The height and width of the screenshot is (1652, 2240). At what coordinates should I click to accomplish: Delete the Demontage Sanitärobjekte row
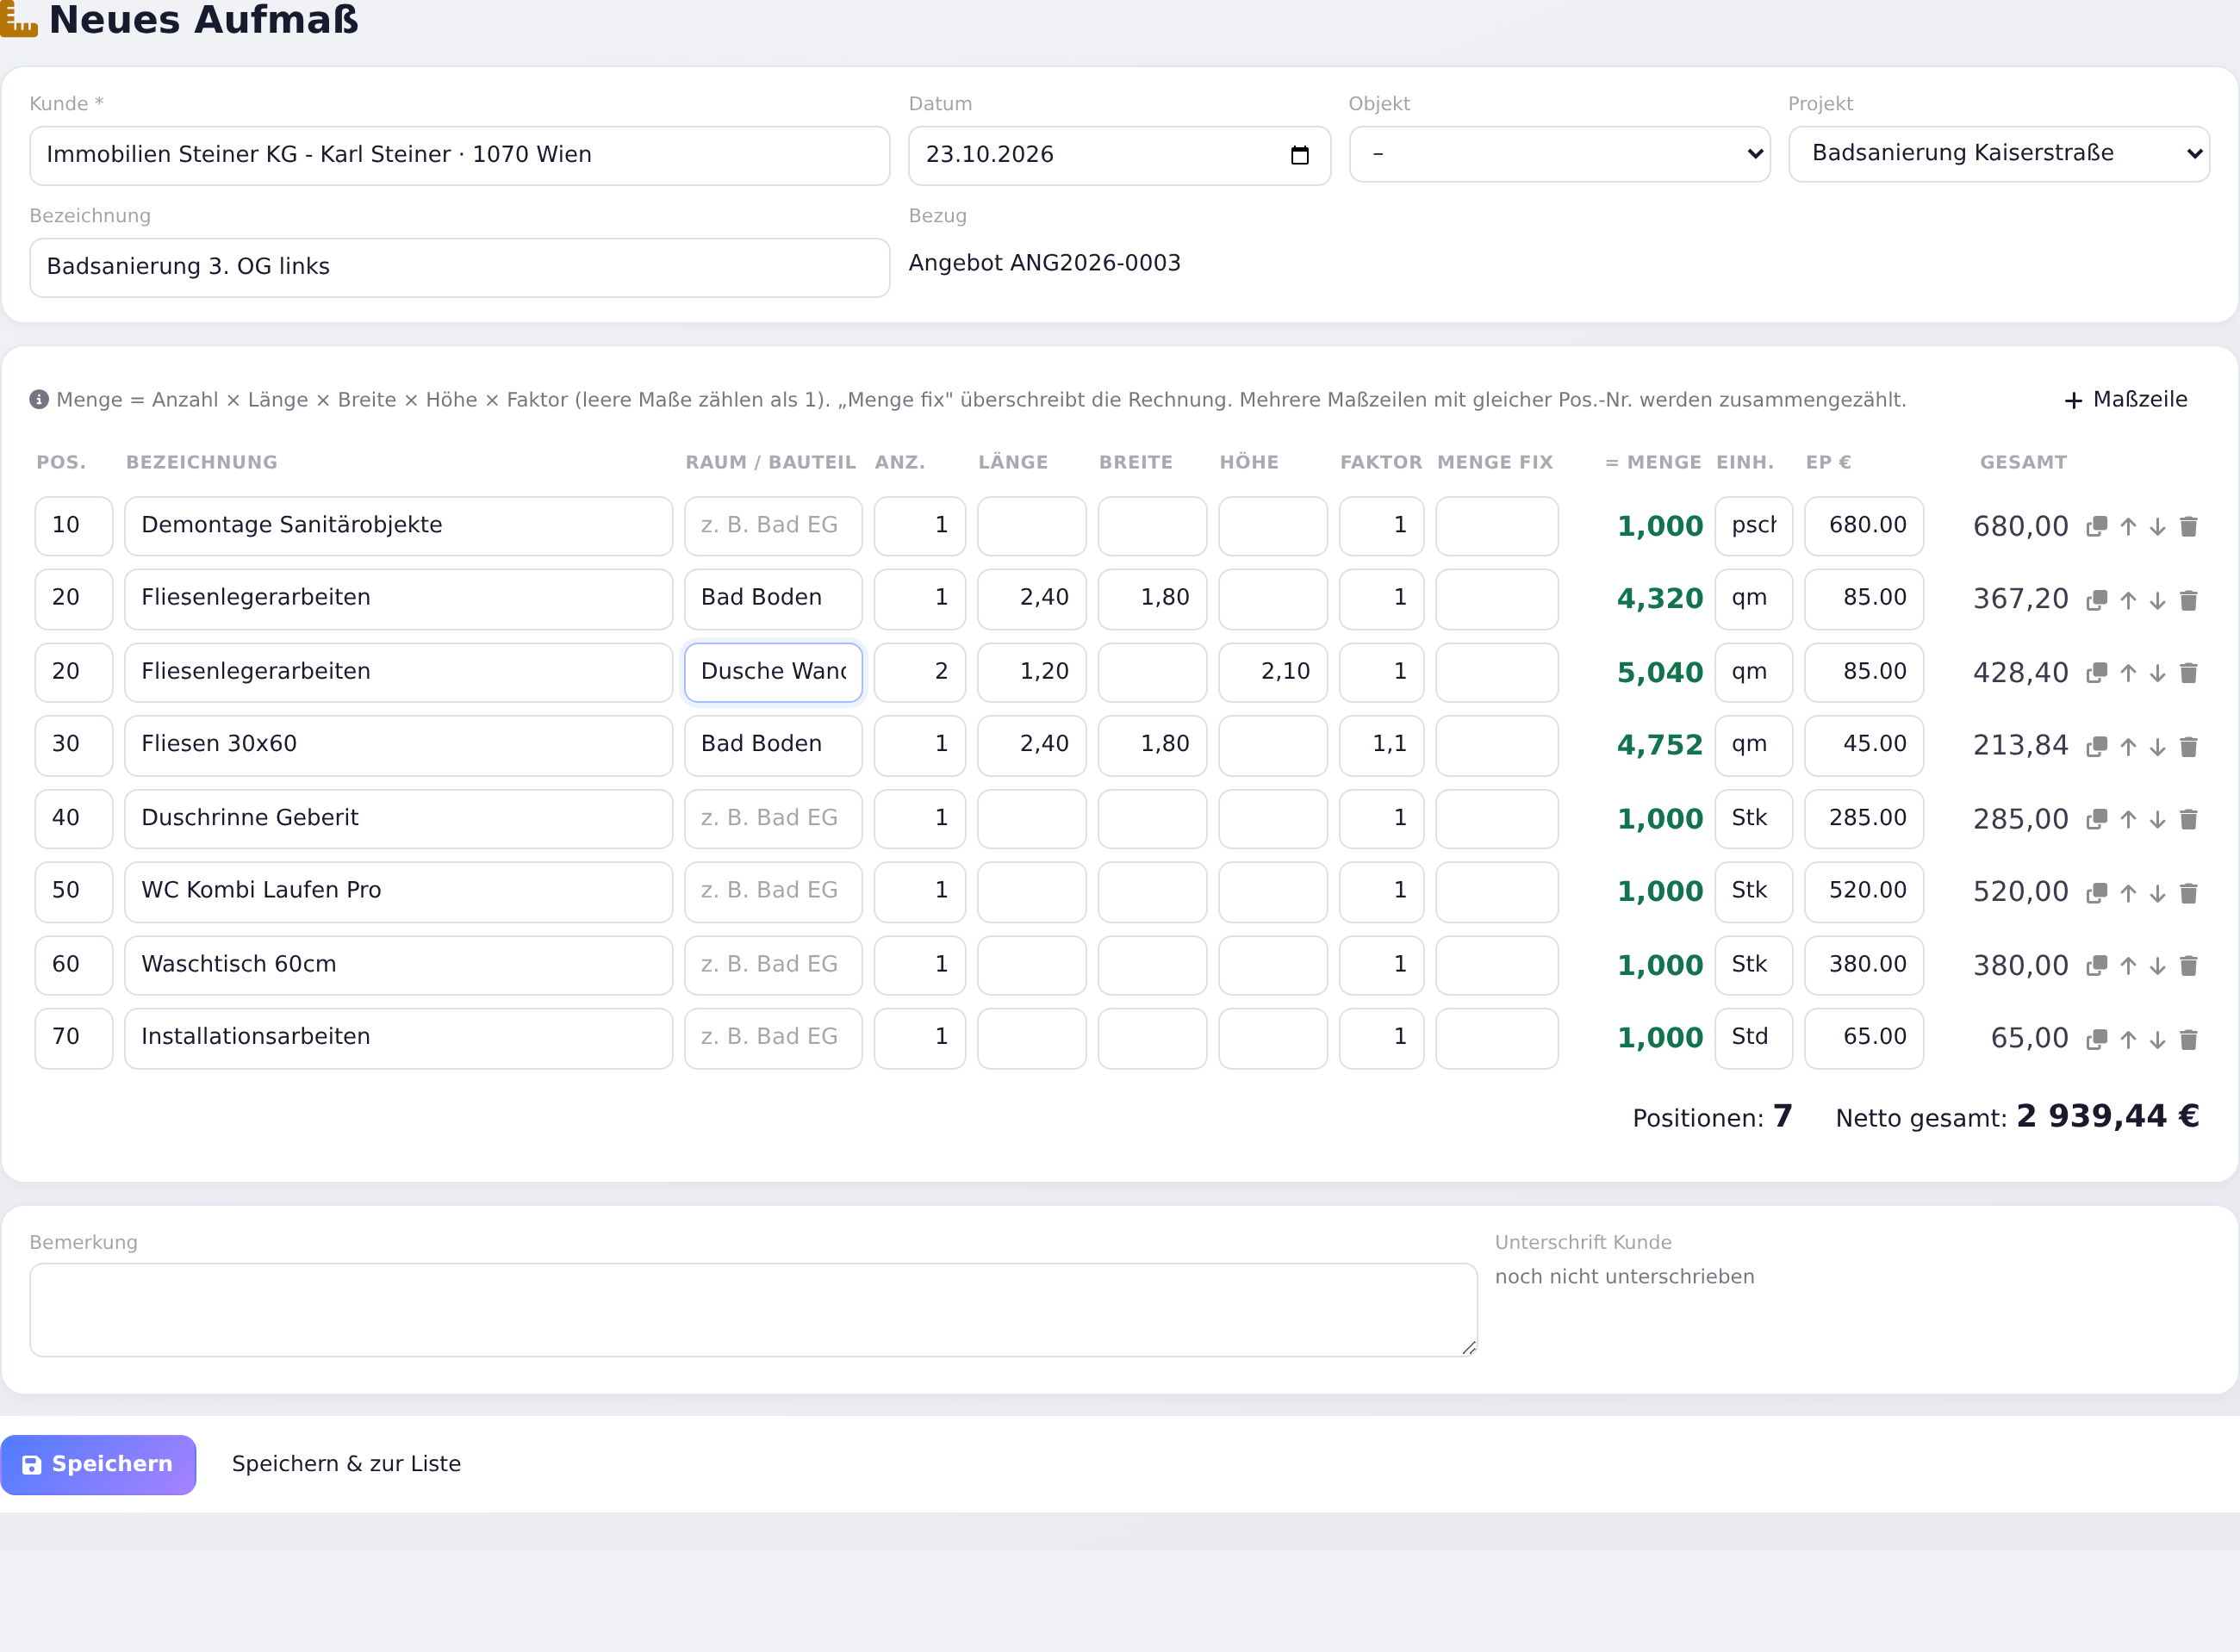click(x=2188, y=527)
